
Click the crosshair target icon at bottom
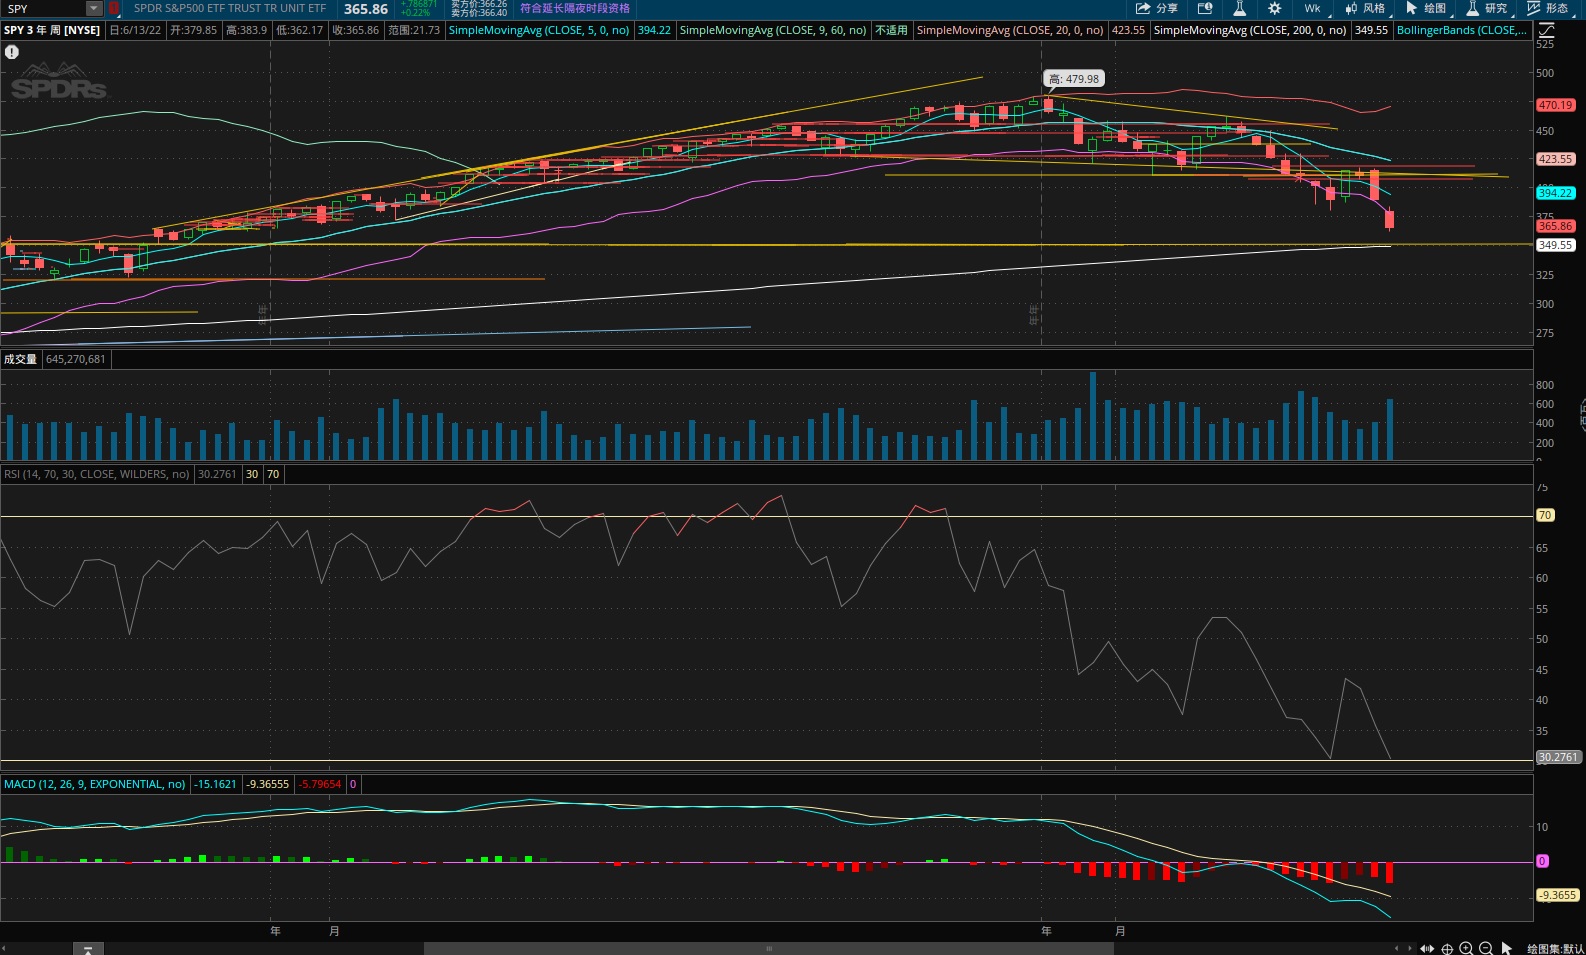click(1447, 948)
